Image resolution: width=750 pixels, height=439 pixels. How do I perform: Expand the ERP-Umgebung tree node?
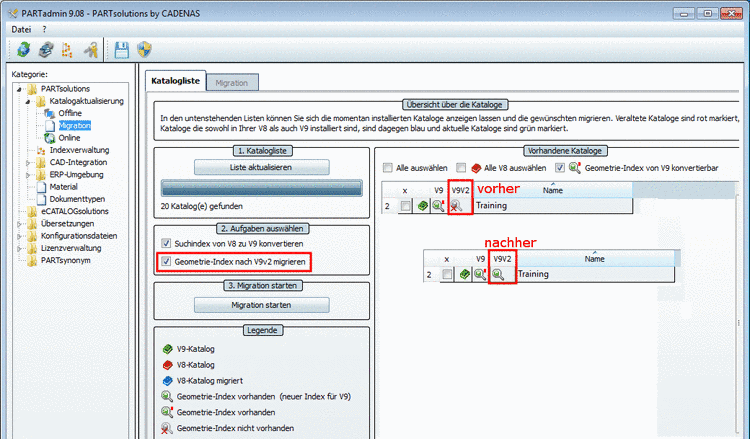point(28,175)
